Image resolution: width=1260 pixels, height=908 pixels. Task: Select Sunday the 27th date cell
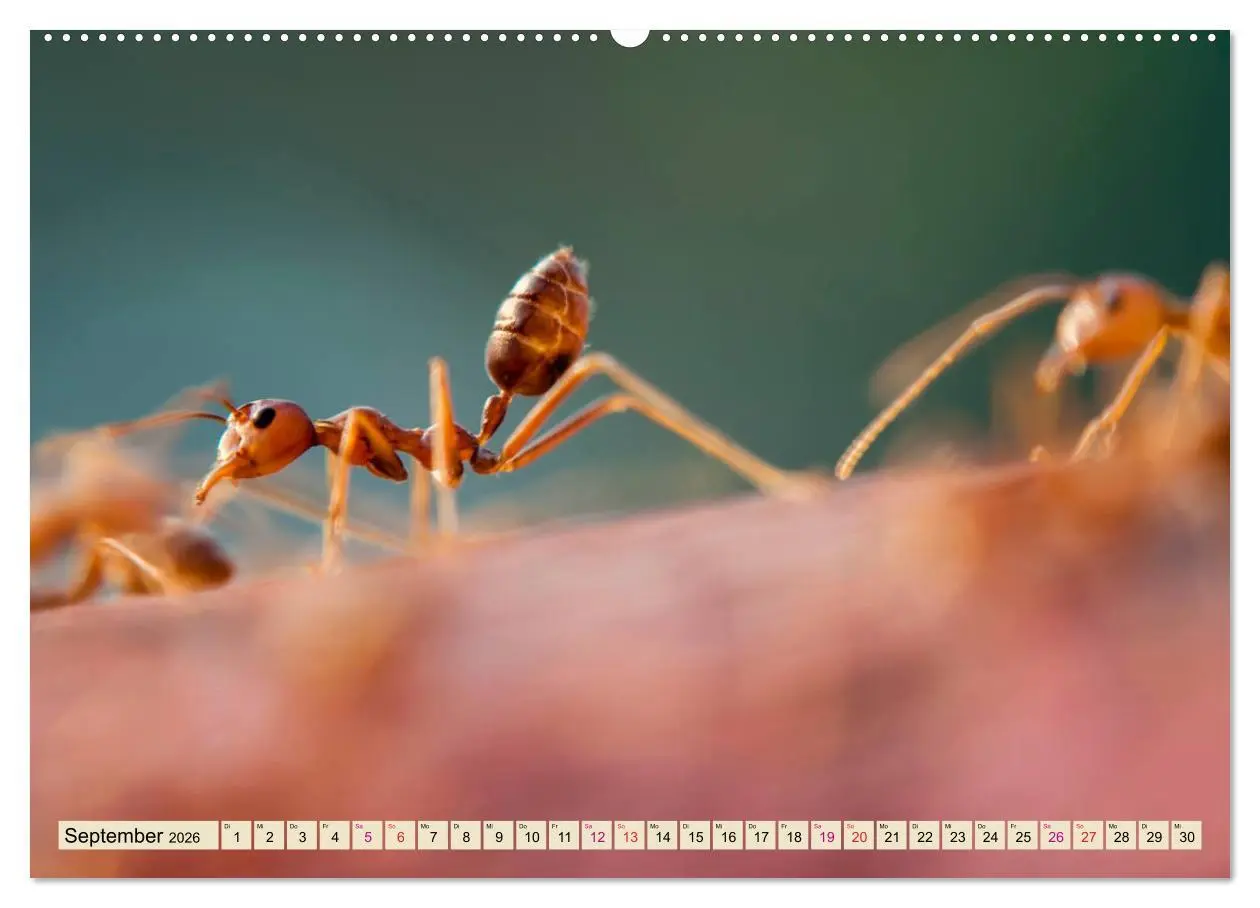tap(1088, 836)
